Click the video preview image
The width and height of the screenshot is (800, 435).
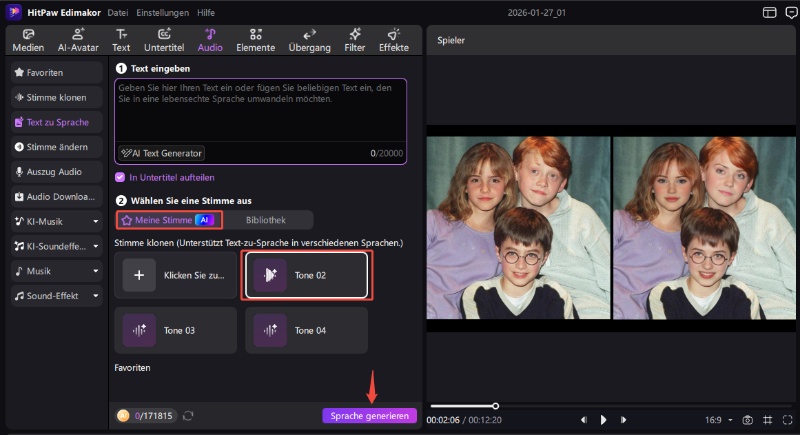(x=611, y=227)
